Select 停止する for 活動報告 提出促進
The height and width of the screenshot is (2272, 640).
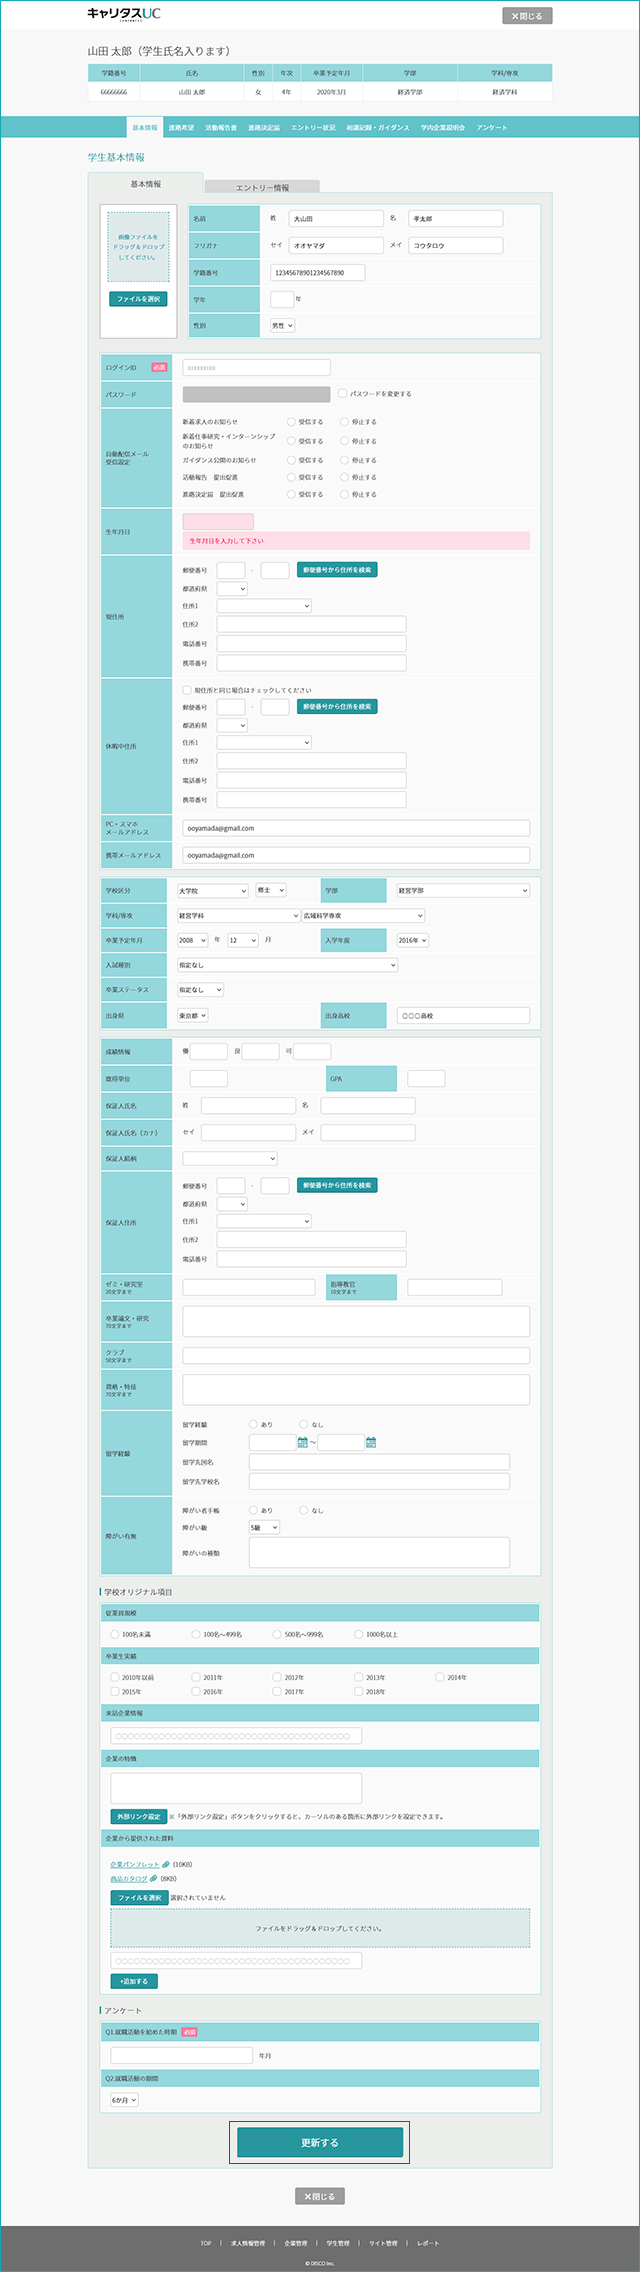pos(344,477)
